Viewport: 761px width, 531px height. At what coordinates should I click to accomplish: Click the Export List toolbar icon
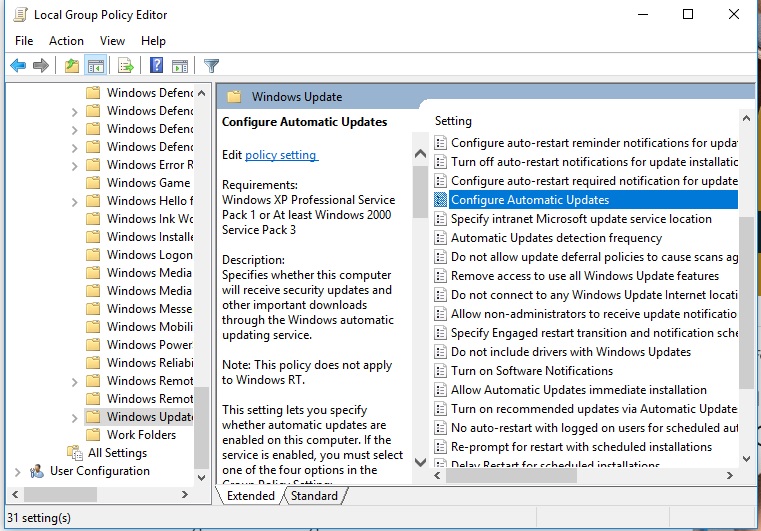(x=126, y=66)
